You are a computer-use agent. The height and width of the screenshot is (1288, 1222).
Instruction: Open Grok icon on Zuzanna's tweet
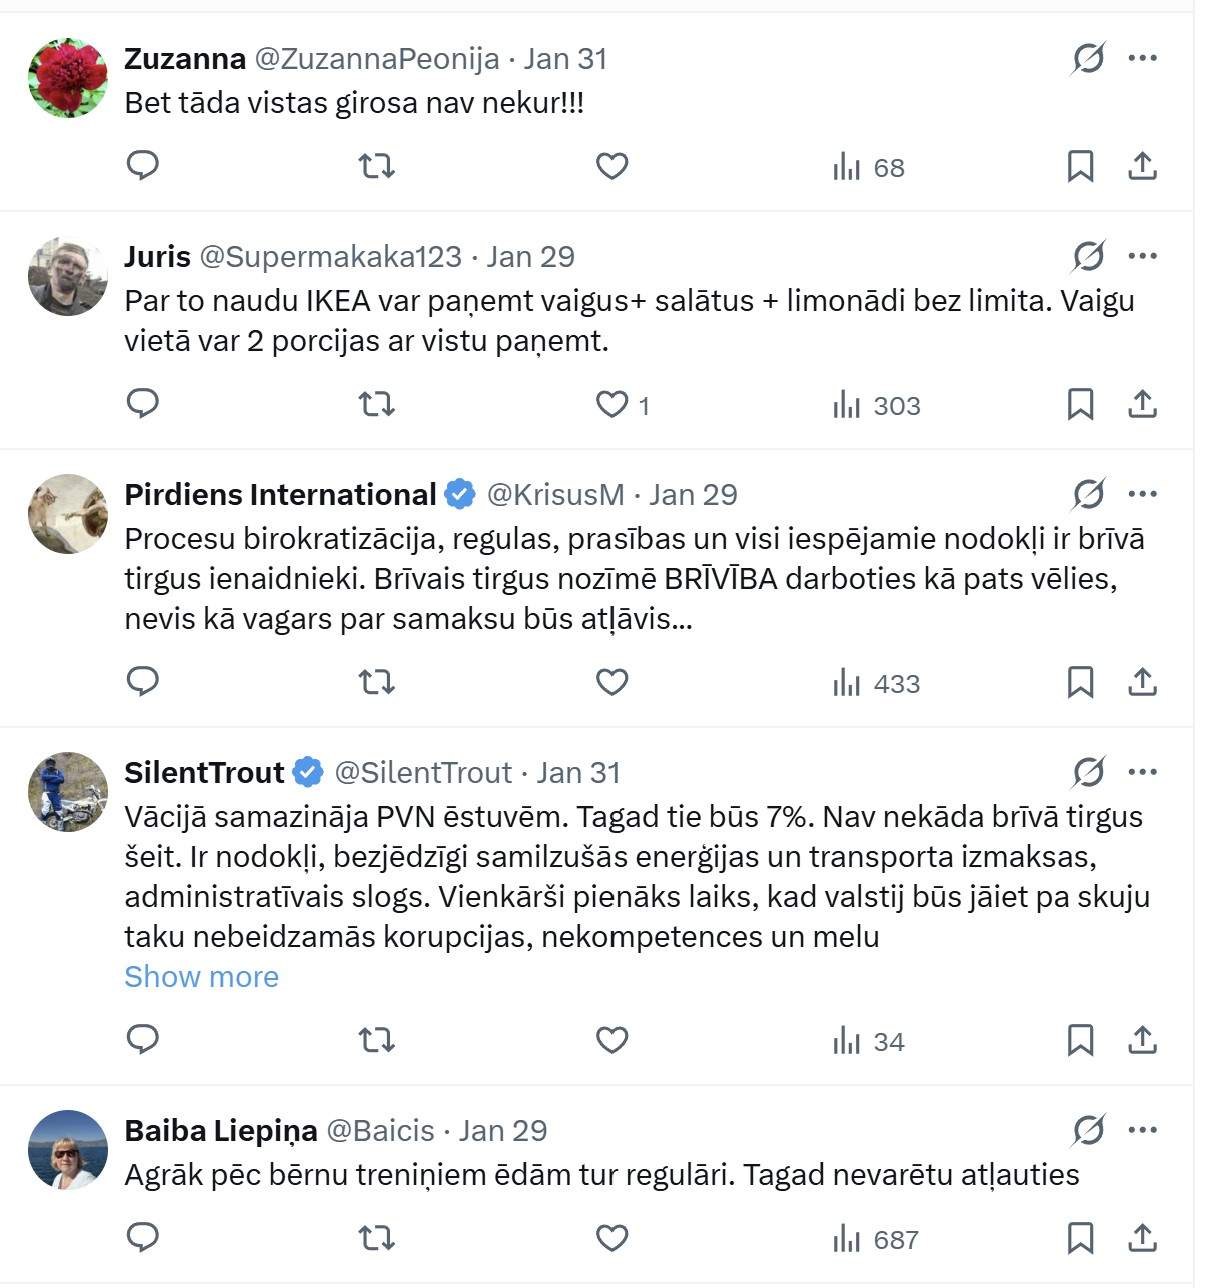click(x=1088, y=58)
